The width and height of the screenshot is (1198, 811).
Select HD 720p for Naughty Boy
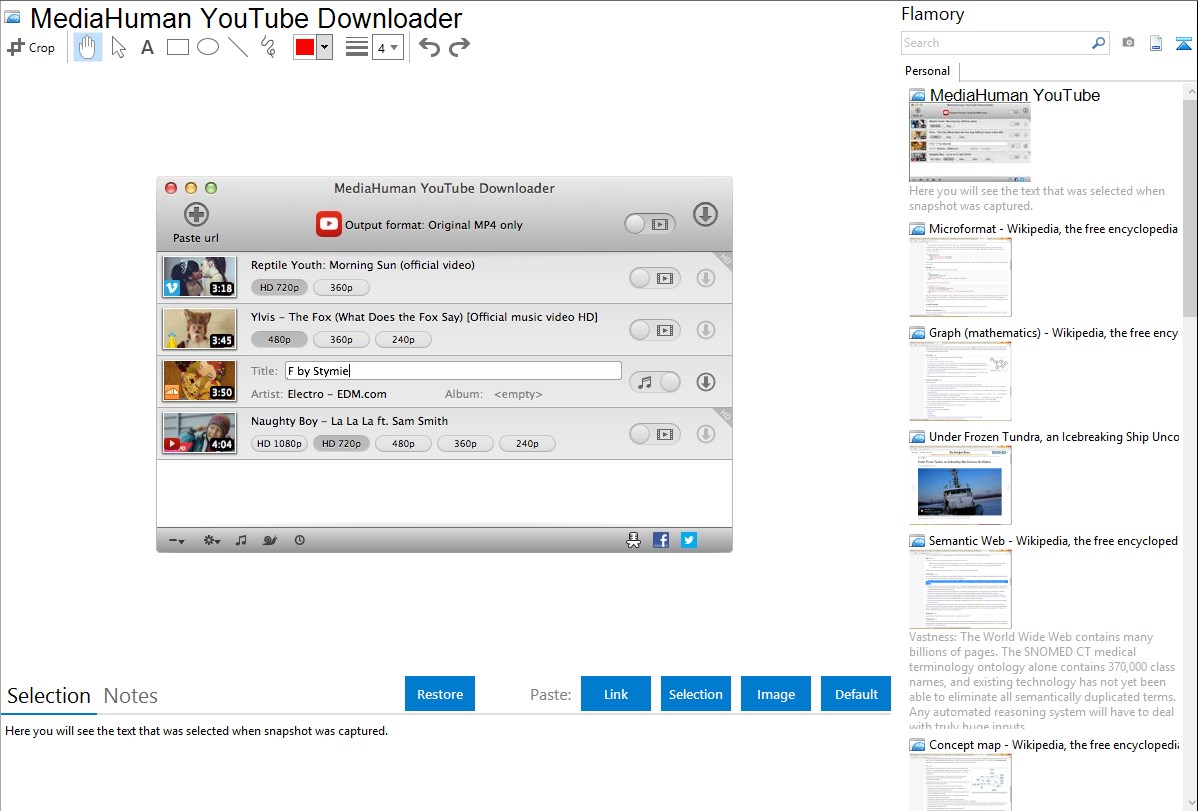pyautogui.click(x=341, y=443)
